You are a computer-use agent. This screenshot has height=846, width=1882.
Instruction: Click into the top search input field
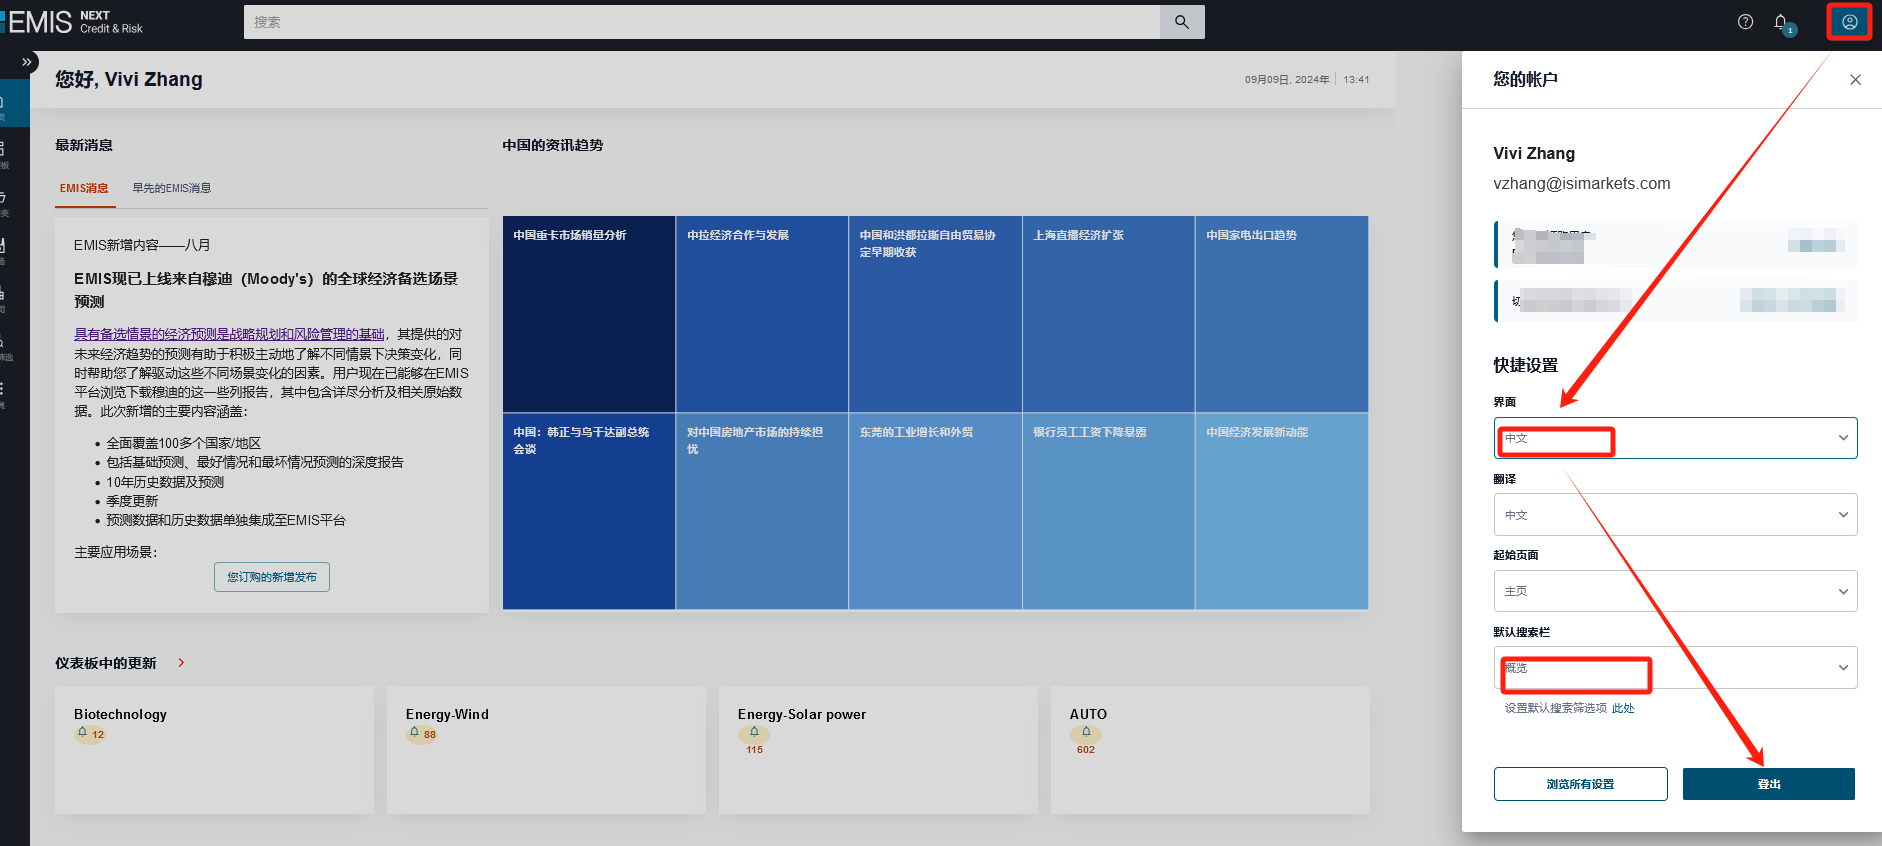(700, 22)
